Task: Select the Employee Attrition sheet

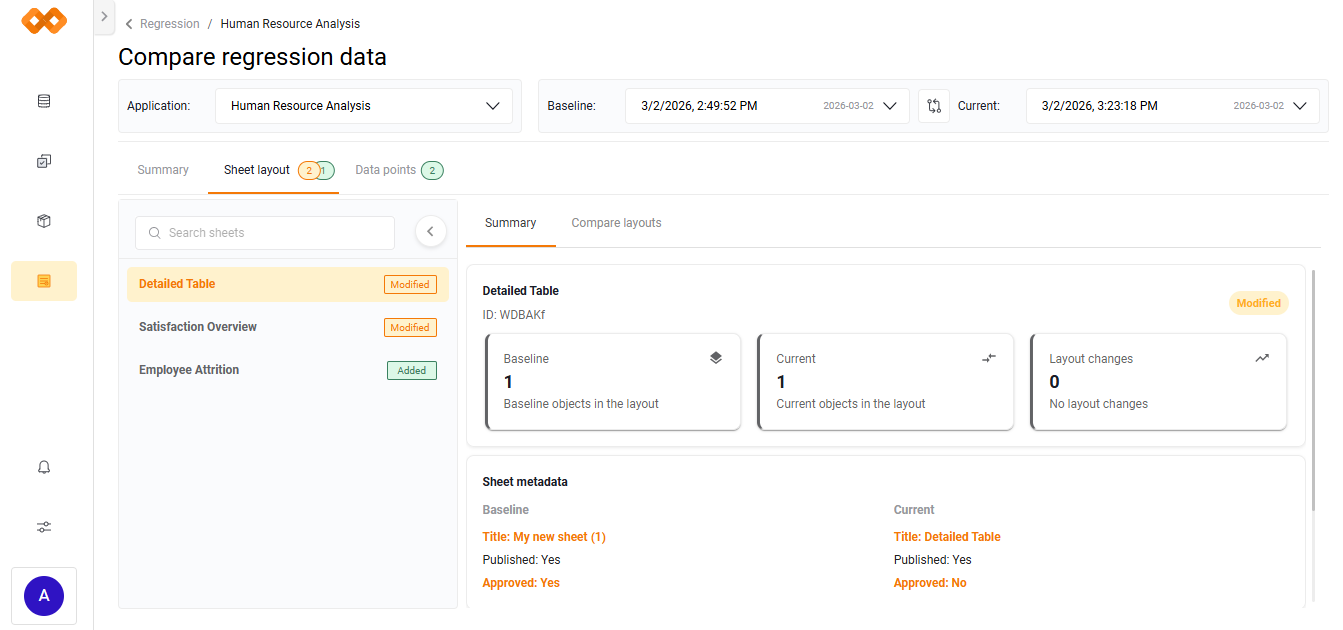Action: (x=189, y=370)
